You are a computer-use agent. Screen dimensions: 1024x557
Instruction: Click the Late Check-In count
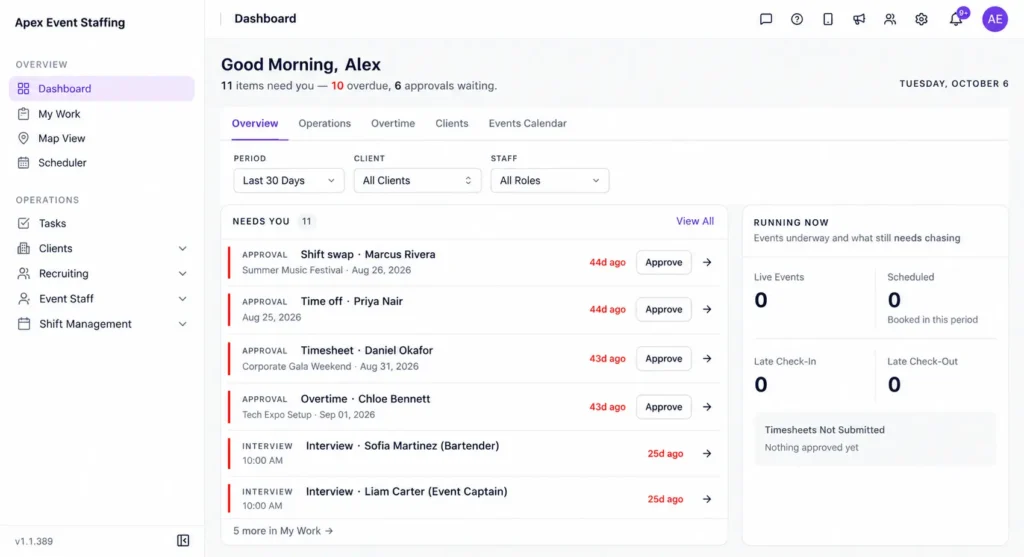tap(761, 384)
